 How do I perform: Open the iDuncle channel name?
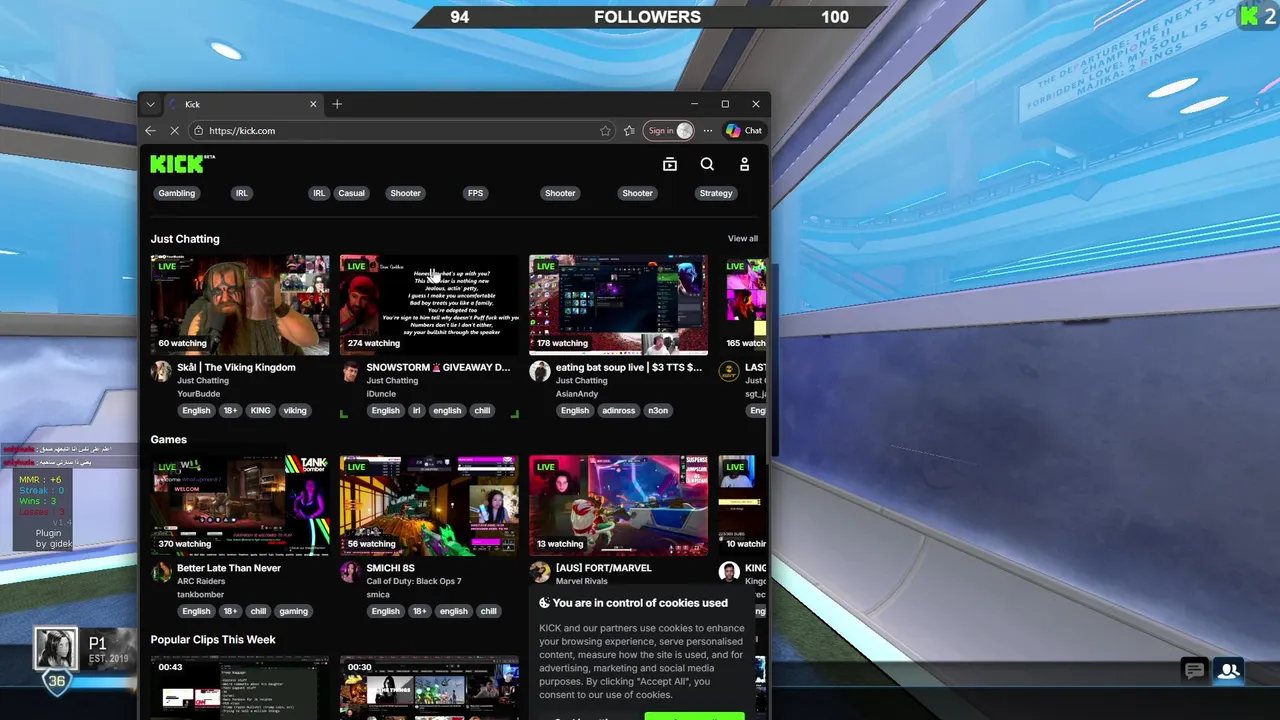coord(381,394)
